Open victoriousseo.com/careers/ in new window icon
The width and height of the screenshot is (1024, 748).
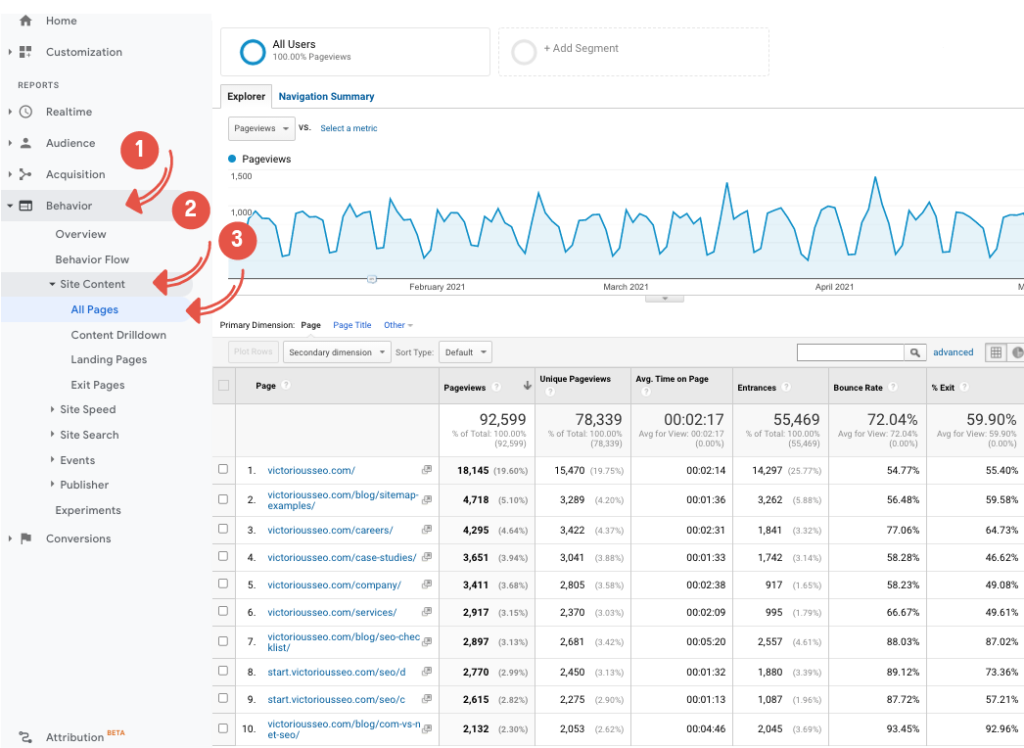pyautogui.click(x=427, y=530)
